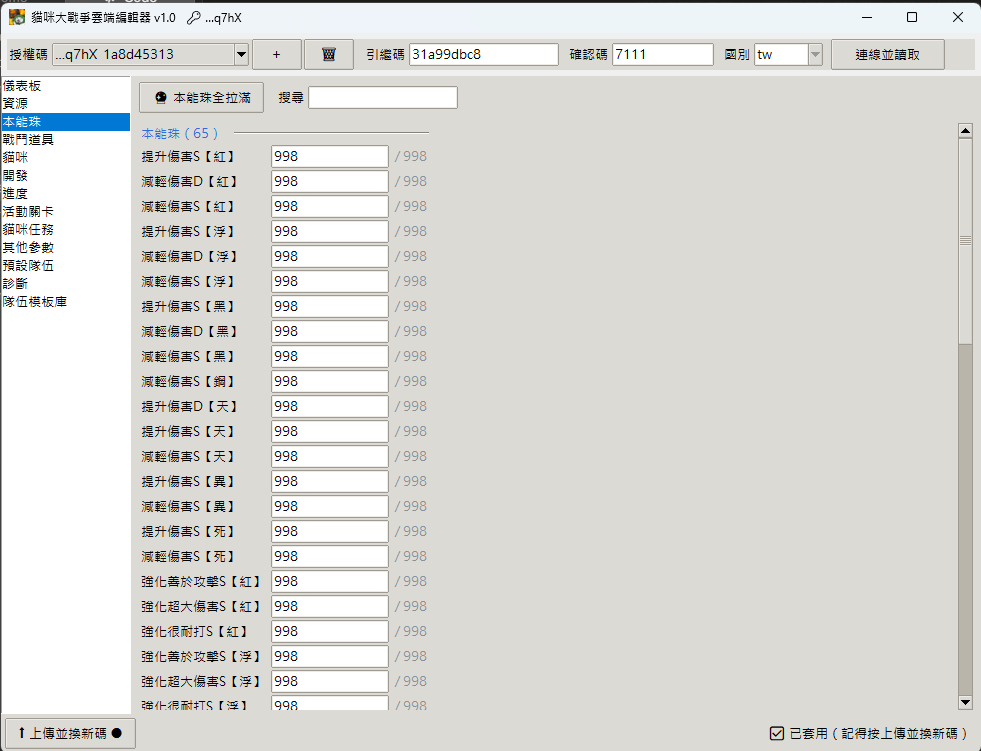The image size is (981, 751).
Task: Click value field for 強化很耐打S【紅】
Action: pos(330,632)
